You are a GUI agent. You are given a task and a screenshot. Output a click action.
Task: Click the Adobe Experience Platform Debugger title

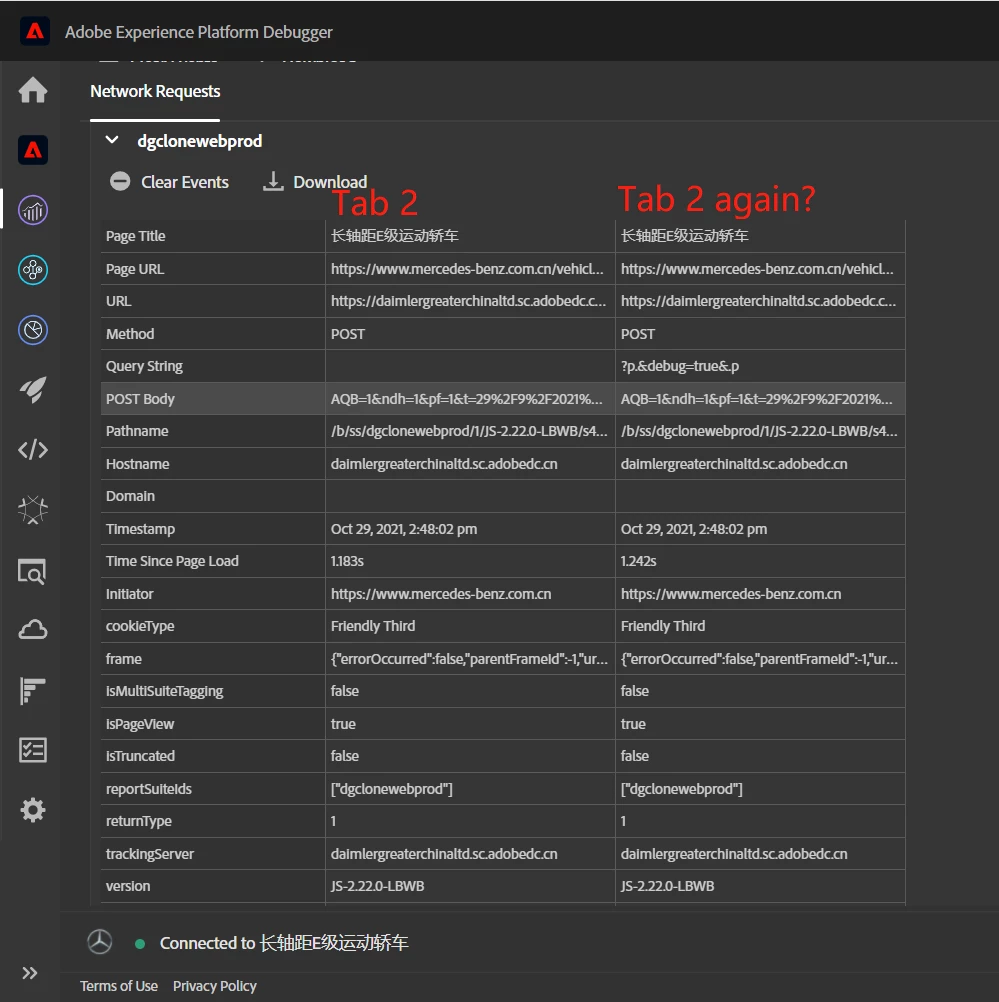click(199, 32)
